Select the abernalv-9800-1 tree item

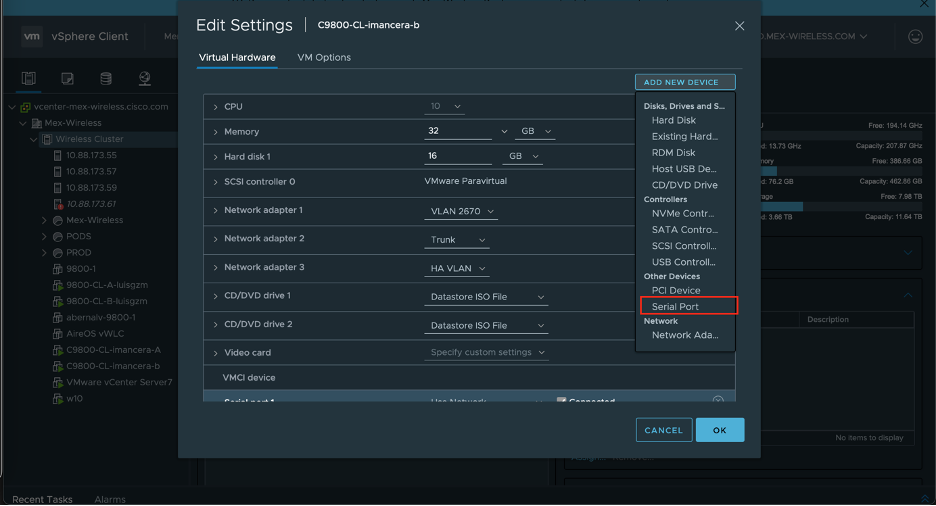(x=101, y=317)
